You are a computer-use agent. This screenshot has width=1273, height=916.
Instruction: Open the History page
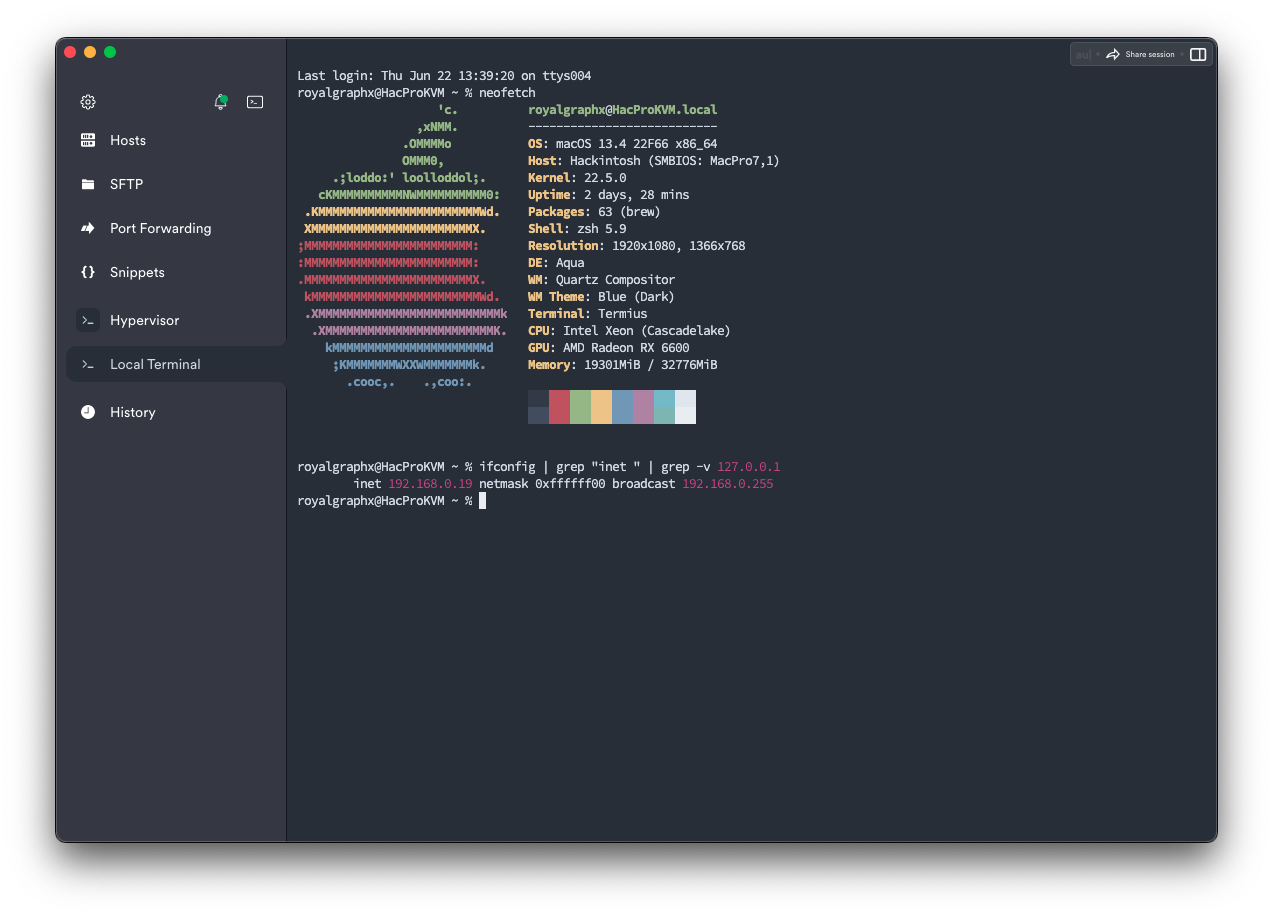point(132,412)
